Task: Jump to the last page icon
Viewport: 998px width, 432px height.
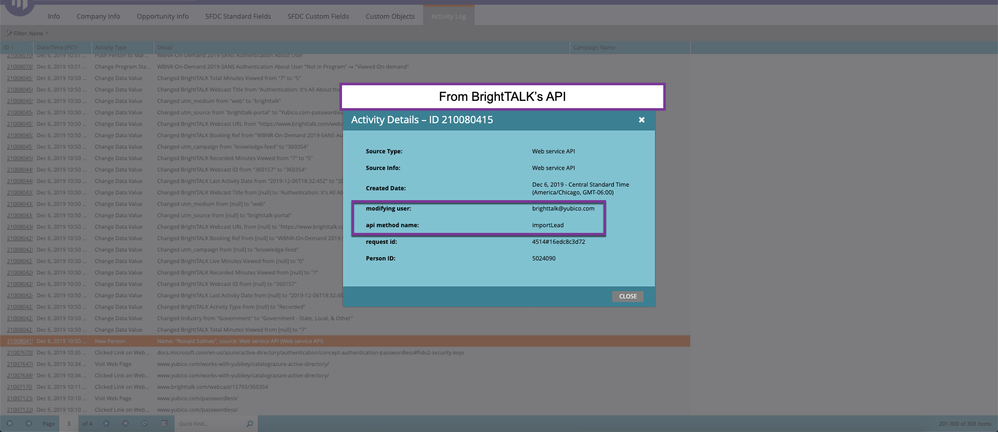Action: coord(125,424)
